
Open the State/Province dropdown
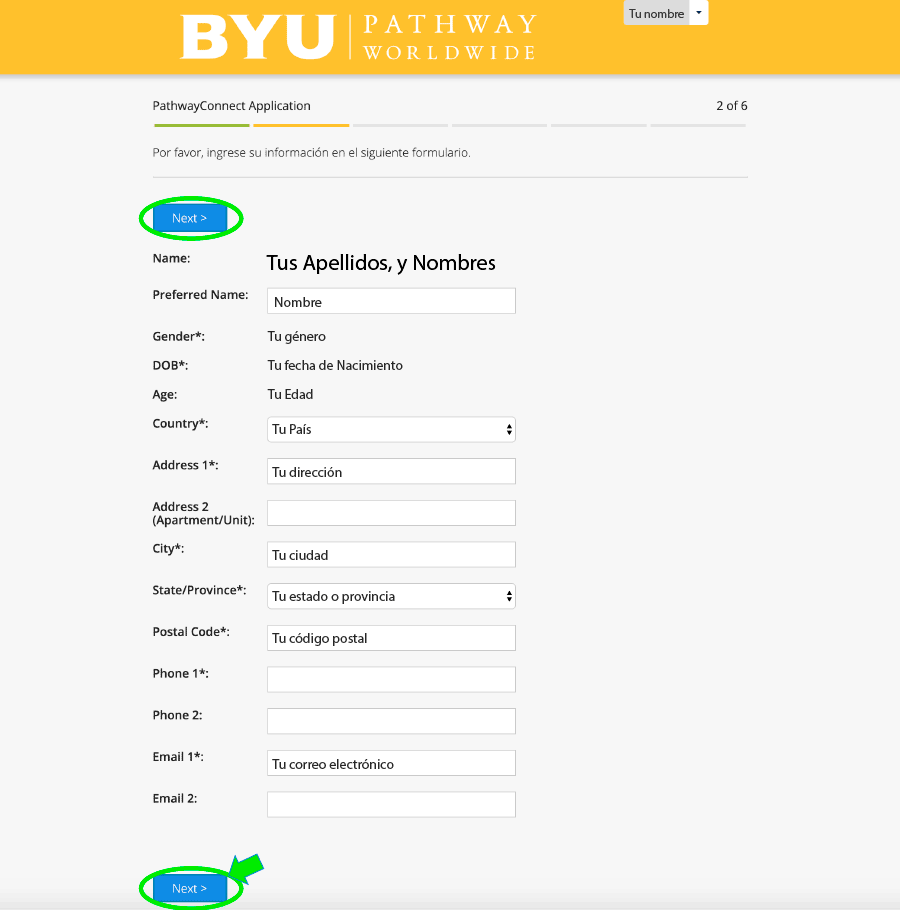click(391, 596)
